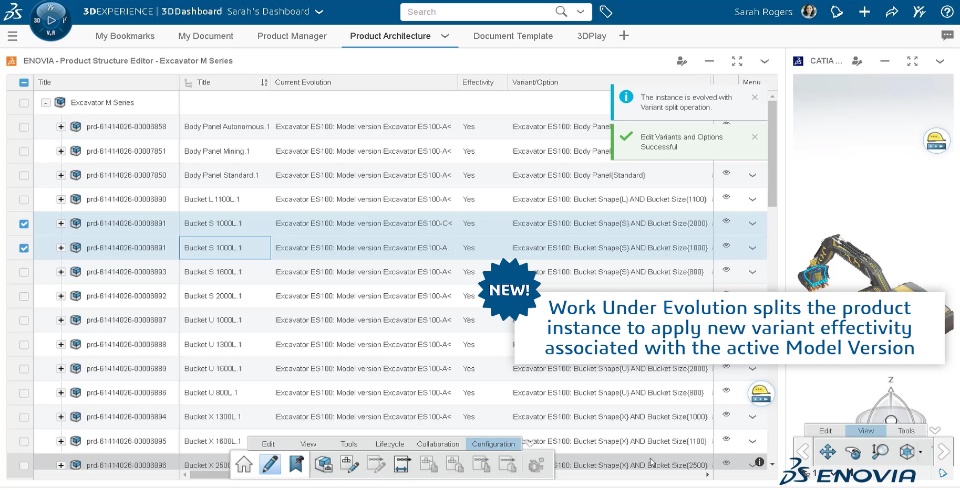The width and height of the screenshot is (960, 490).
Task: Click the edit evolution arrow-pencil icon
Action: coord(376,464)
